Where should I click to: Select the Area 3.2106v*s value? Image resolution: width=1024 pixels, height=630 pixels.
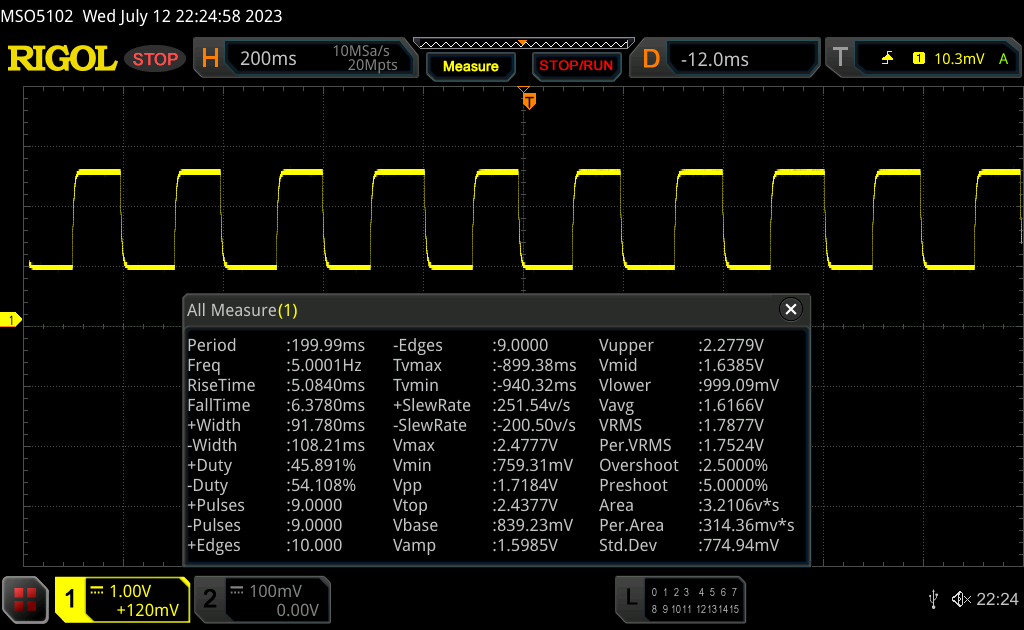(x=739, y=505)
